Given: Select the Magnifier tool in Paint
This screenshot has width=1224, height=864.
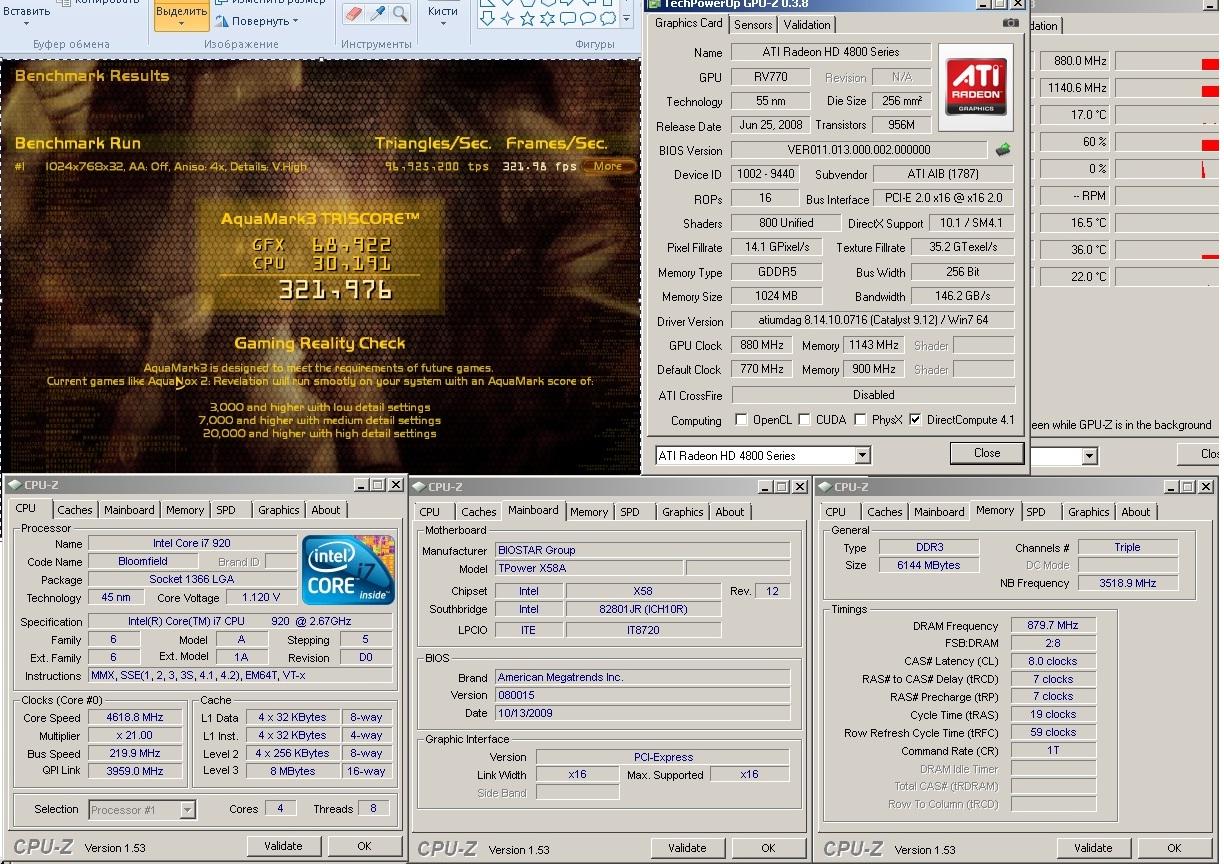Looking at the screenshot, I should pos(400,14).
